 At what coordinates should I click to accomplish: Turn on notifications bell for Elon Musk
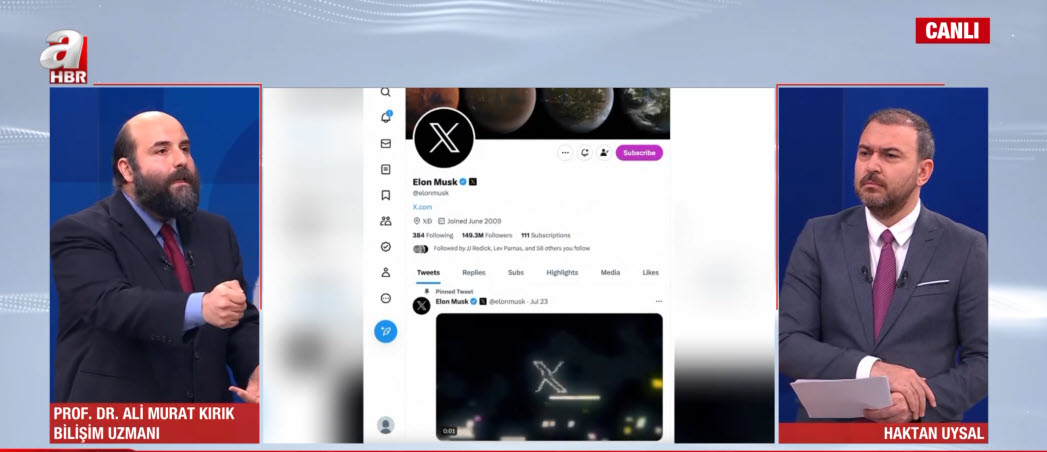(585, 153)
